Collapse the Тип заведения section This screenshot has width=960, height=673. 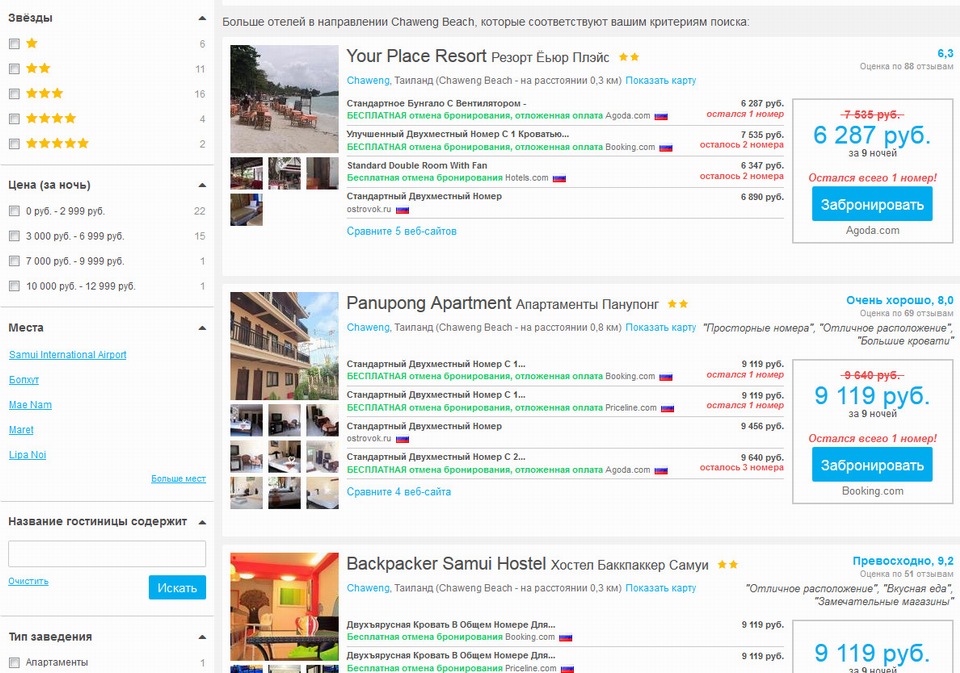(x=202, y=637)
